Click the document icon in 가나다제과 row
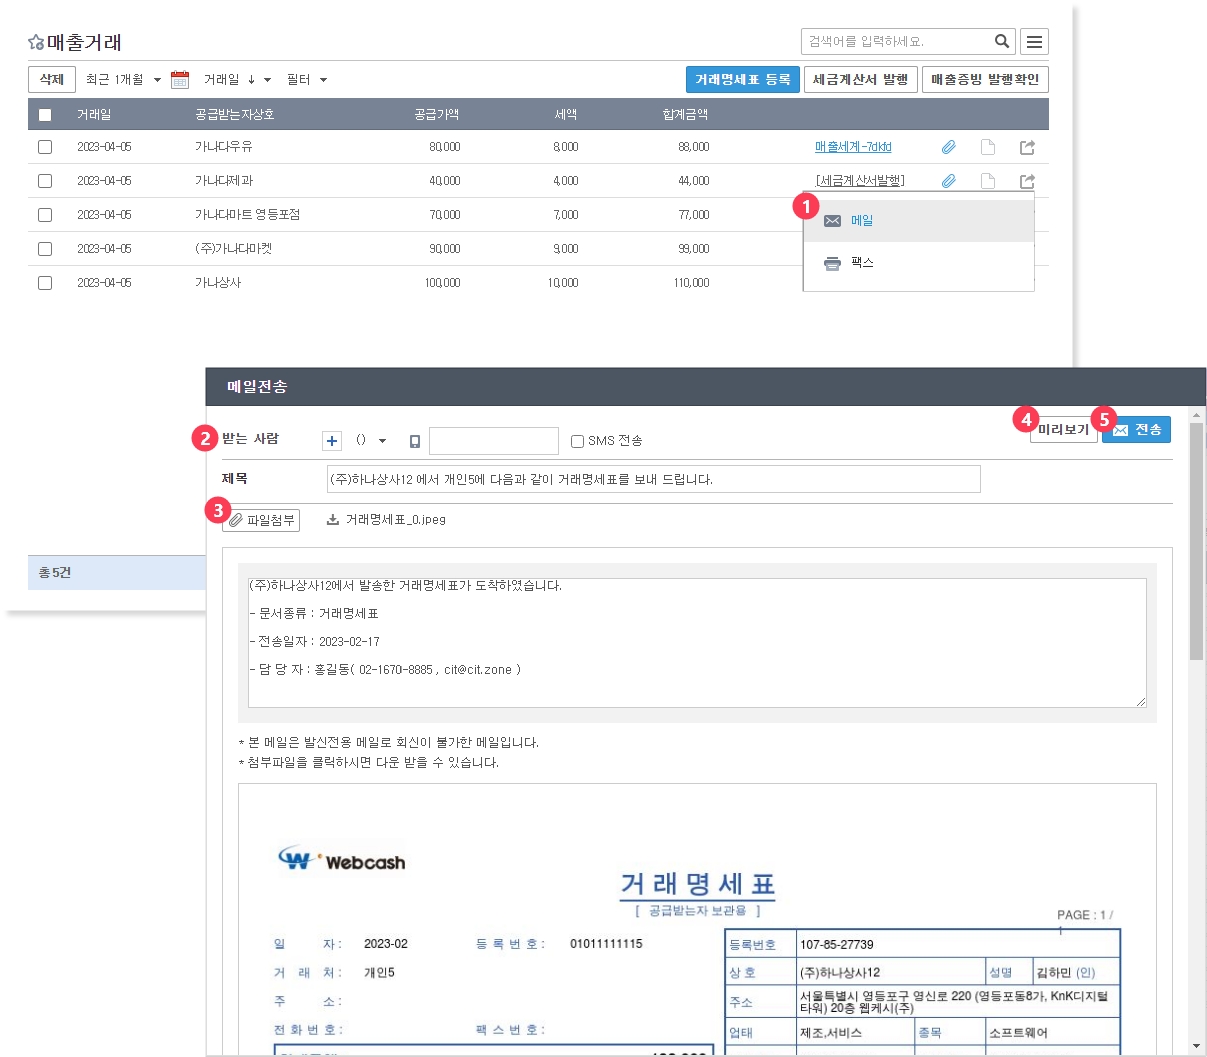Viewport: 1207px width, 1057px height. point(988,181)
